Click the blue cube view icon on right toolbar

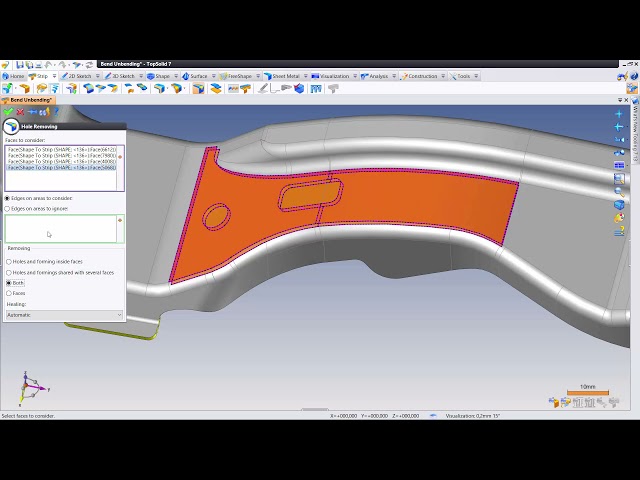(x=619, y=205)
